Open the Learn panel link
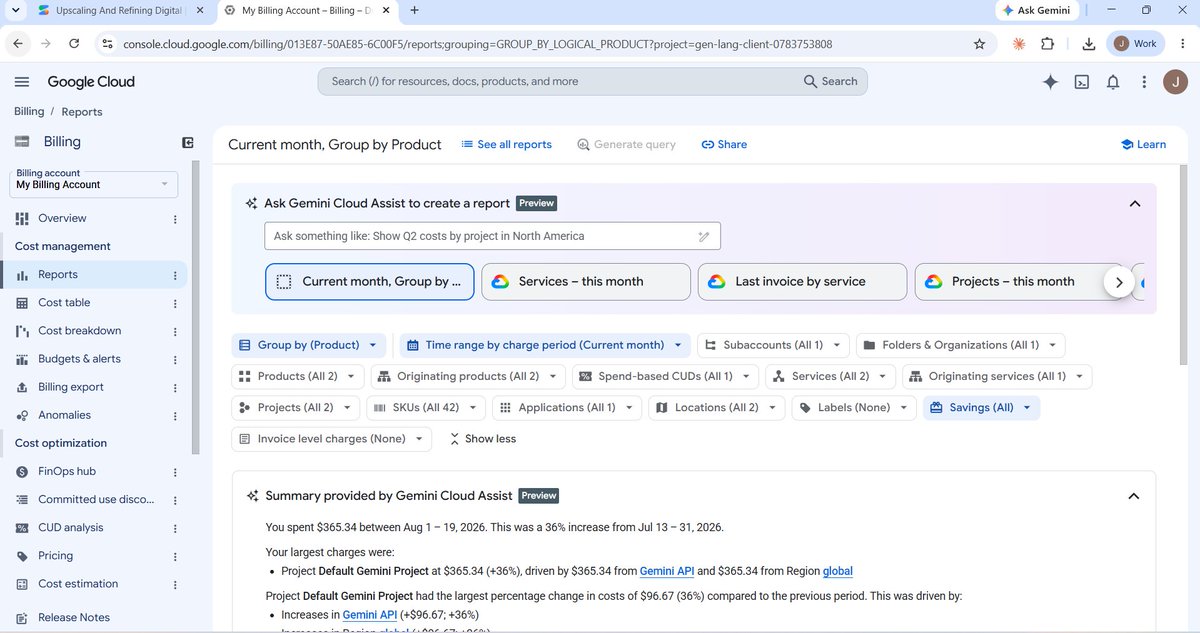Screen dimensions: 1200x633 pos(1143,145)
